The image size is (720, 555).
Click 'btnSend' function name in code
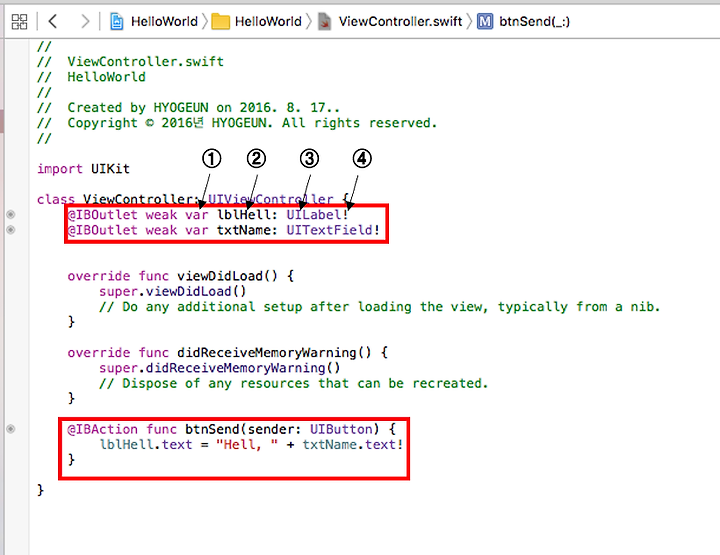[213, 429]
